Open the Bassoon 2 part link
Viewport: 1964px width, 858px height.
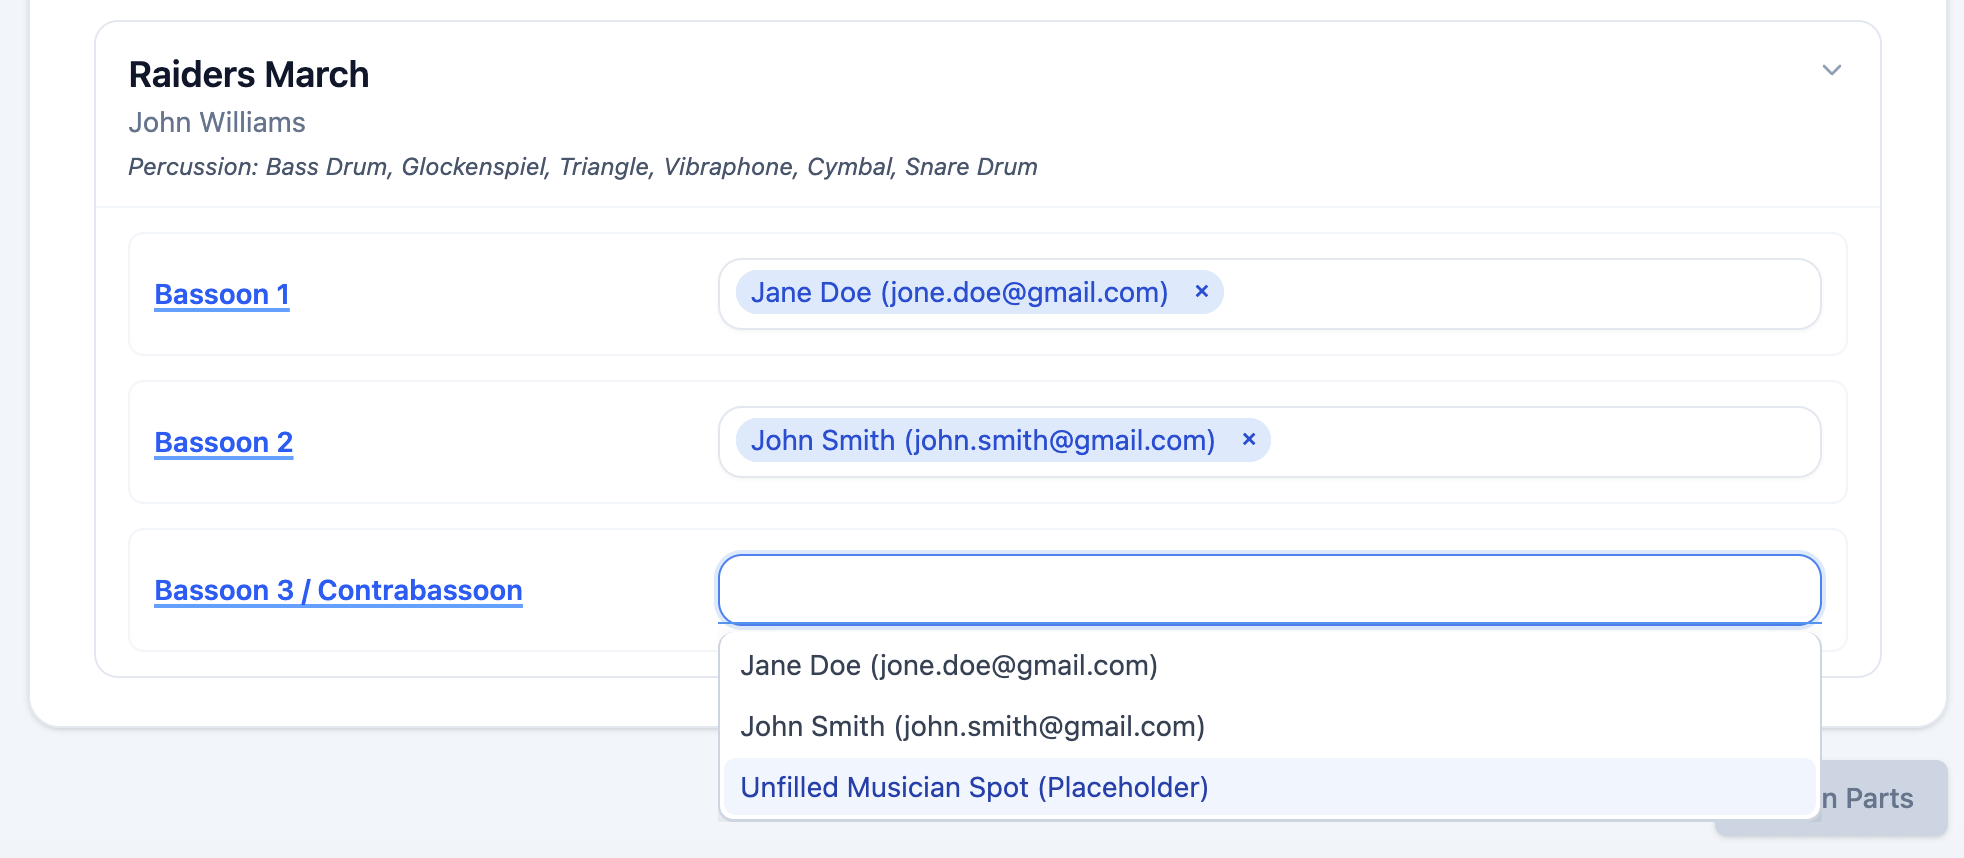(x=224, y=442)
